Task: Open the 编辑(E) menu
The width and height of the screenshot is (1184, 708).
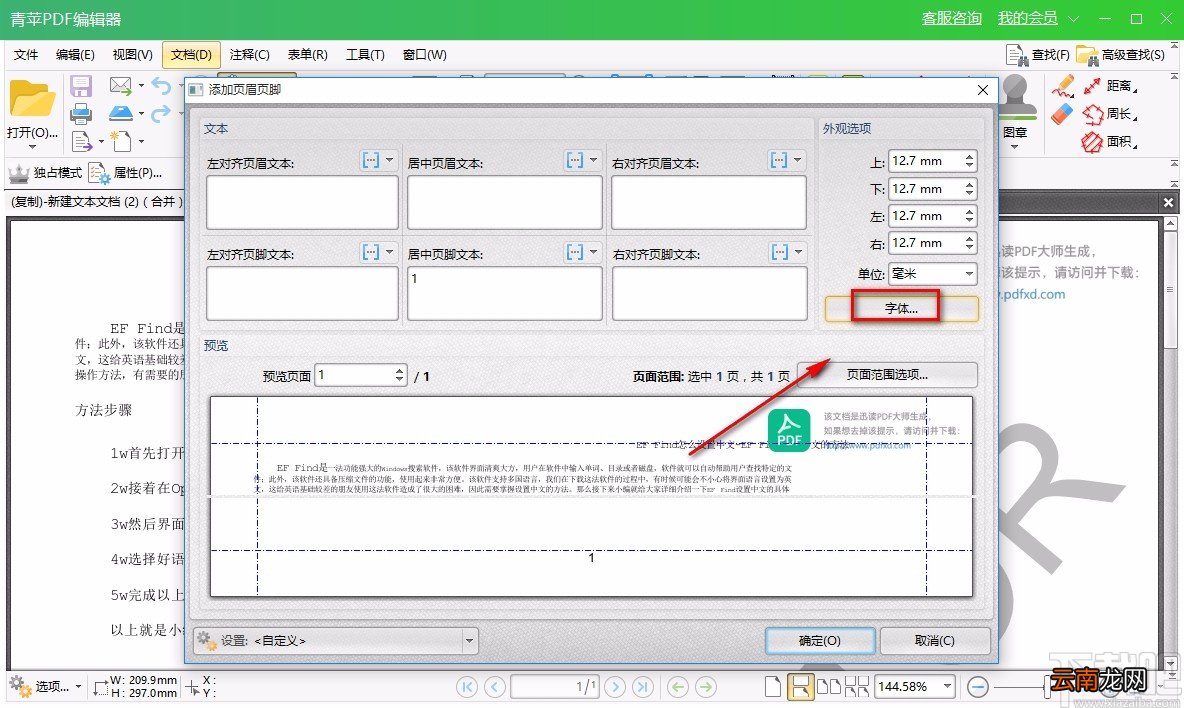Action: pos(75,54)
